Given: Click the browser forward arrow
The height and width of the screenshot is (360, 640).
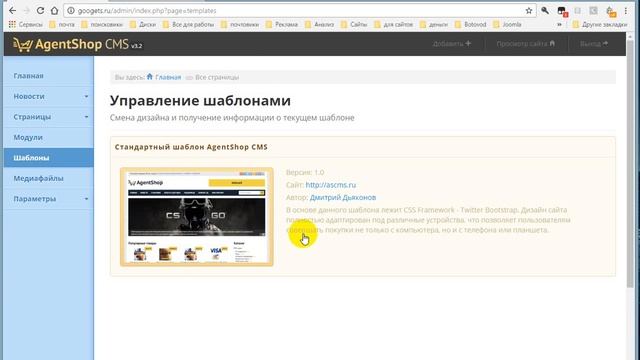Looking at the screenshot, I should (26, 11).
